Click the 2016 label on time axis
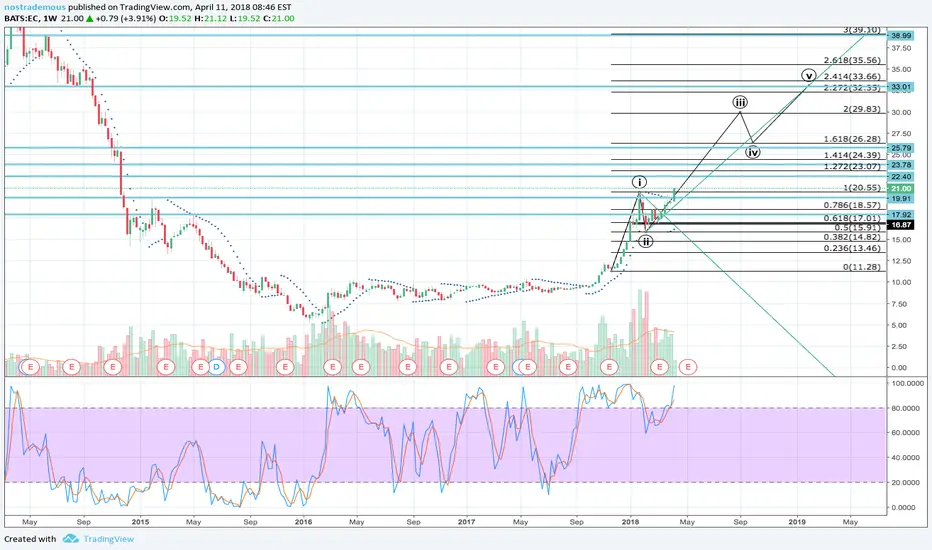This screenshot has height=550, width=932. click(303, 522)
